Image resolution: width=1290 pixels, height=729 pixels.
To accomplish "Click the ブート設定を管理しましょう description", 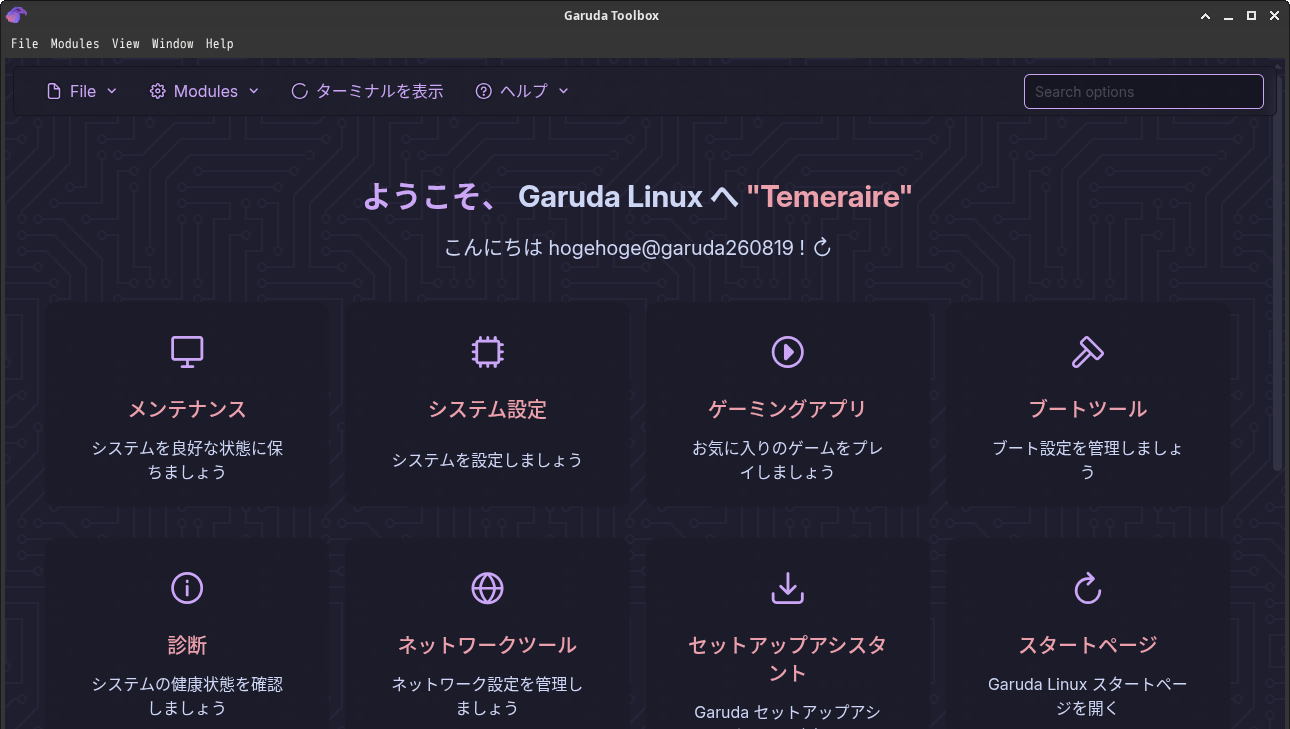I will 1087,460.
